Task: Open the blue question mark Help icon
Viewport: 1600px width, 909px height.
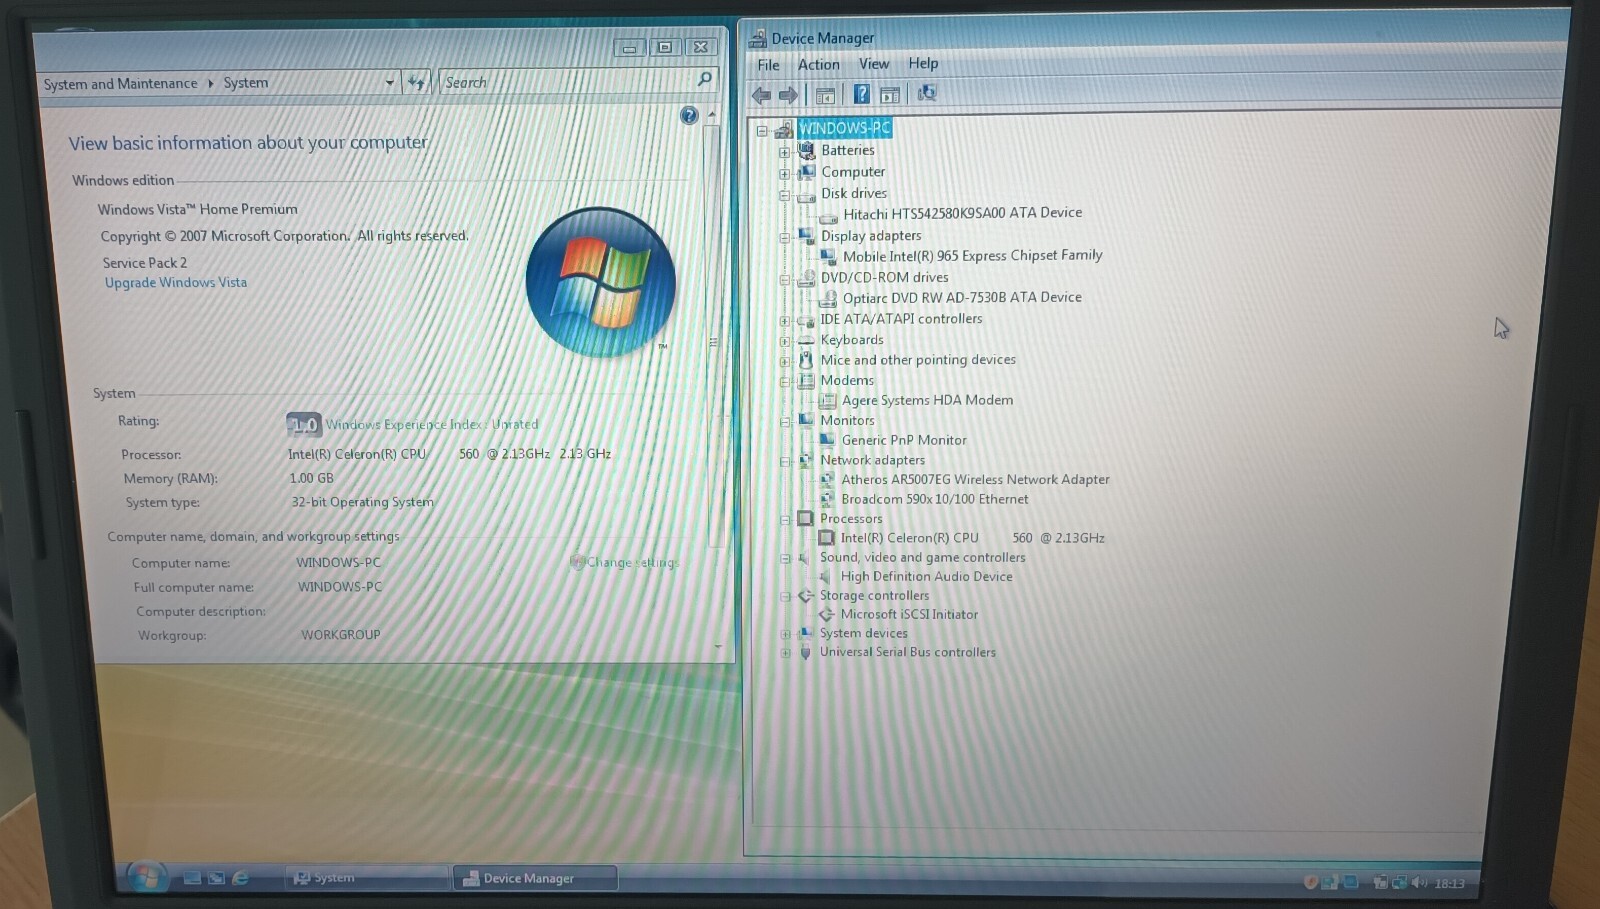Action: pos(861,94)
